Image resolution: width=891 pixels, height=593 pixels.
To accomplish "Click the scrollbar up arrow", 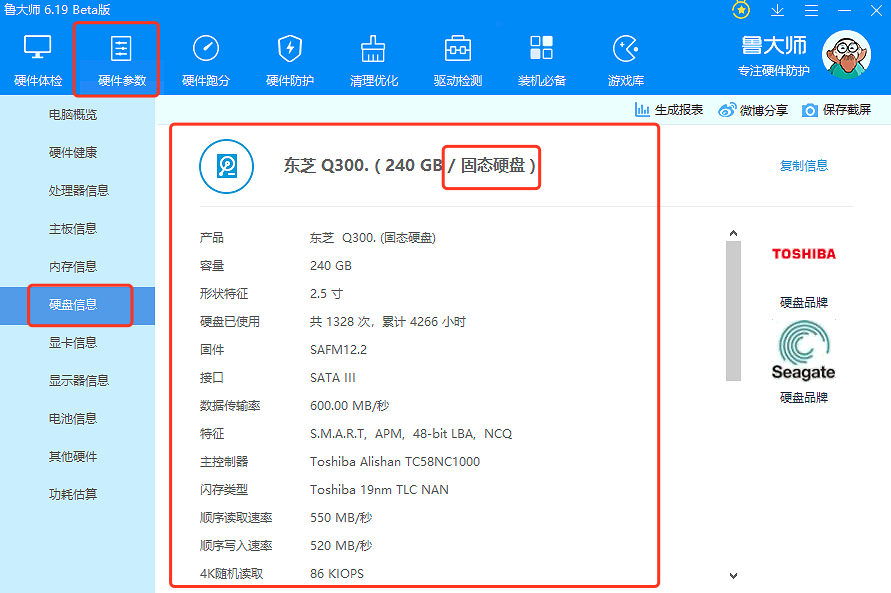I will 733,233.
